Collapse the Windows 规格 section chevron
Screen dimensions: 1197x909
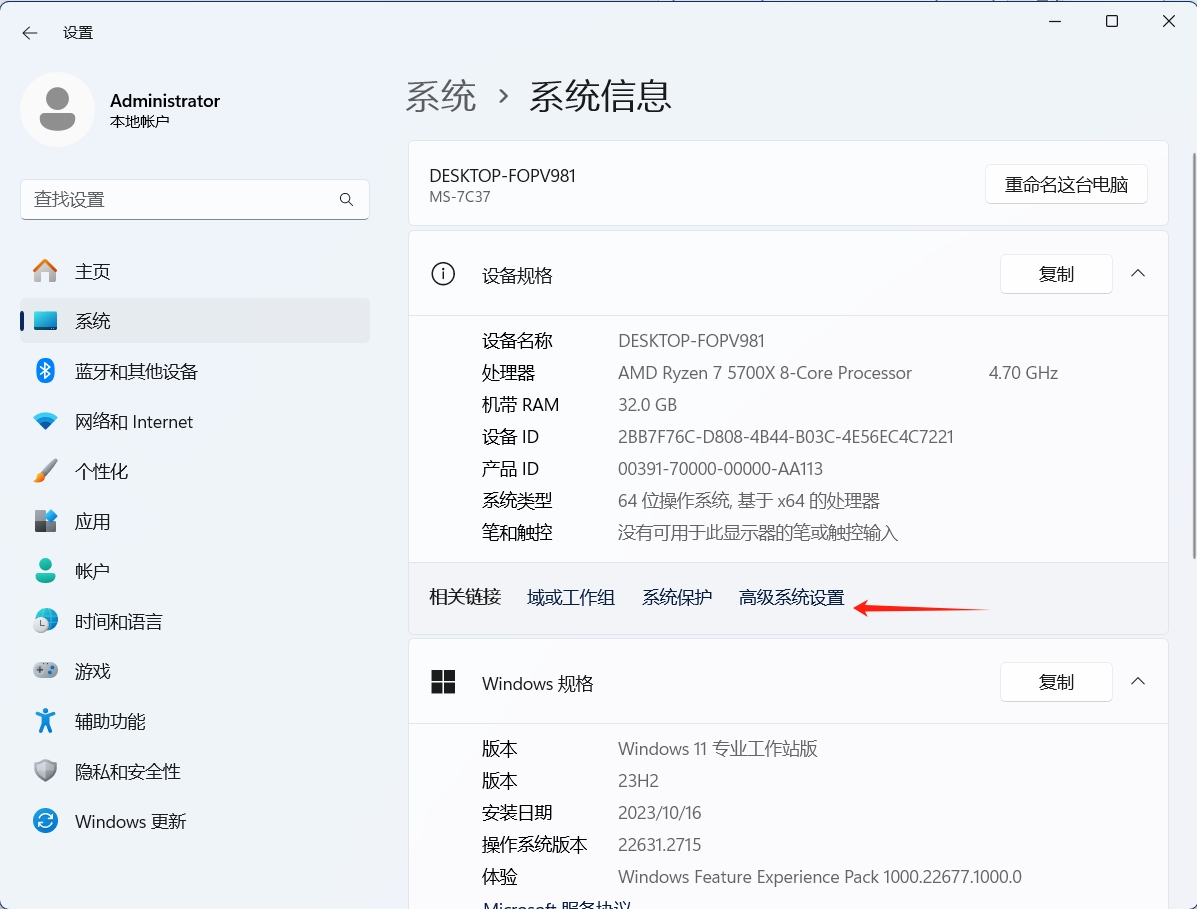(x=1138, y=682)
